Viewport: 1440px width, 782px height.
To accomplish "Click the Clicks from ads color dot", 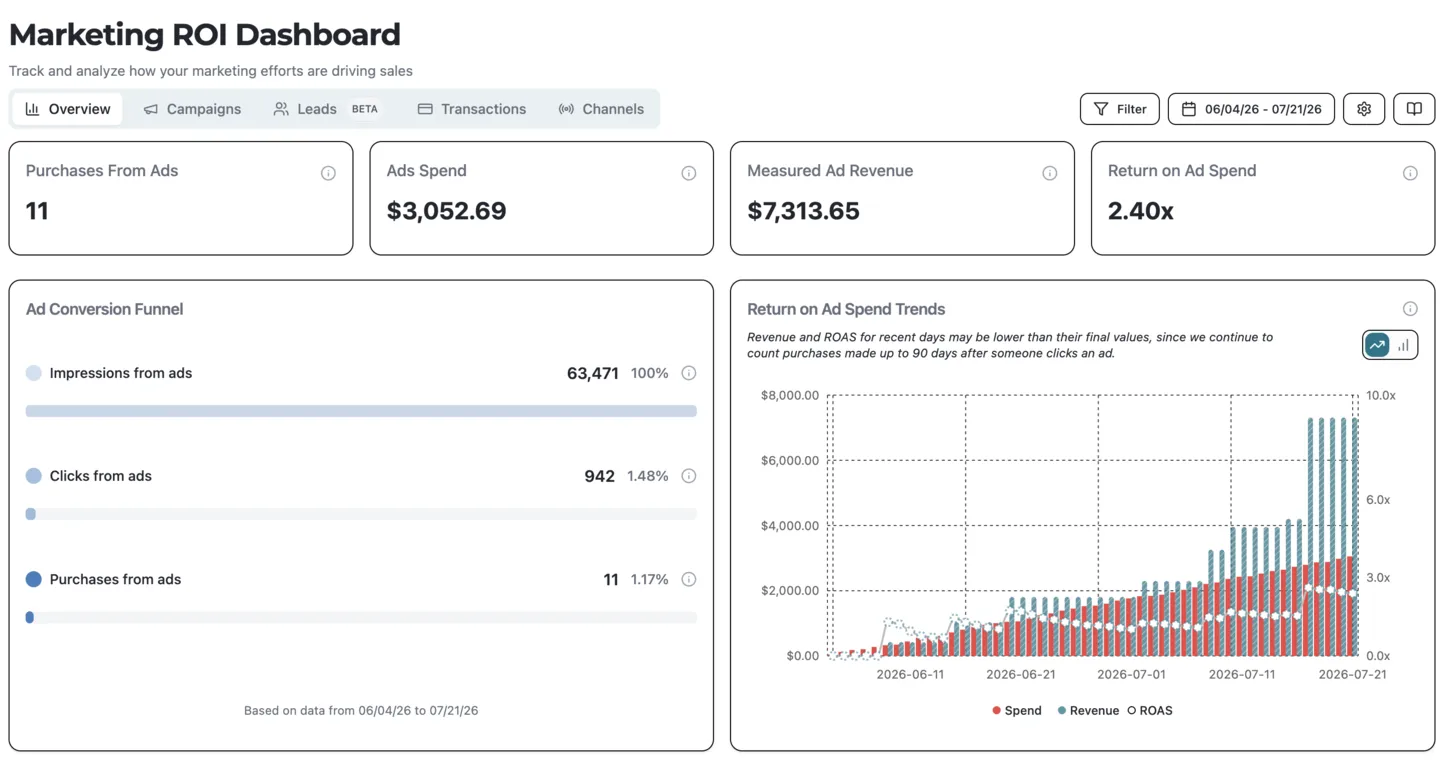I will click(34, 476).
